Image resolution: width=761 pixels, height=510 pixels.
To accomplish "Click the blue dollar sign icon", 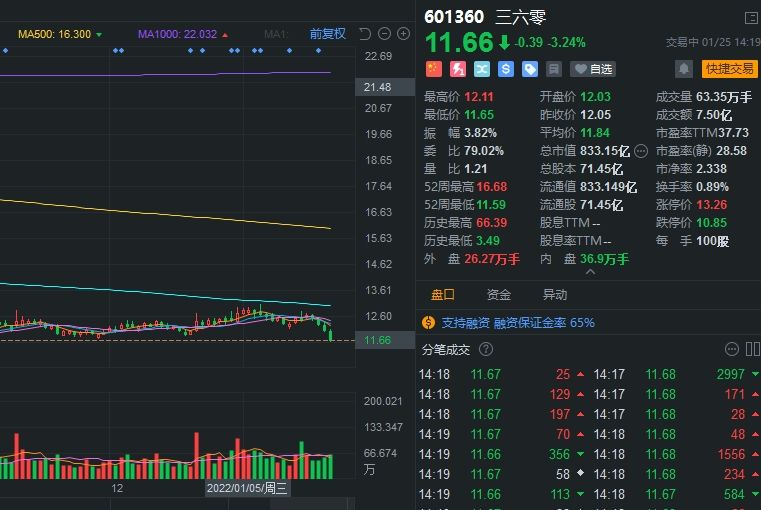I will 506,69.
